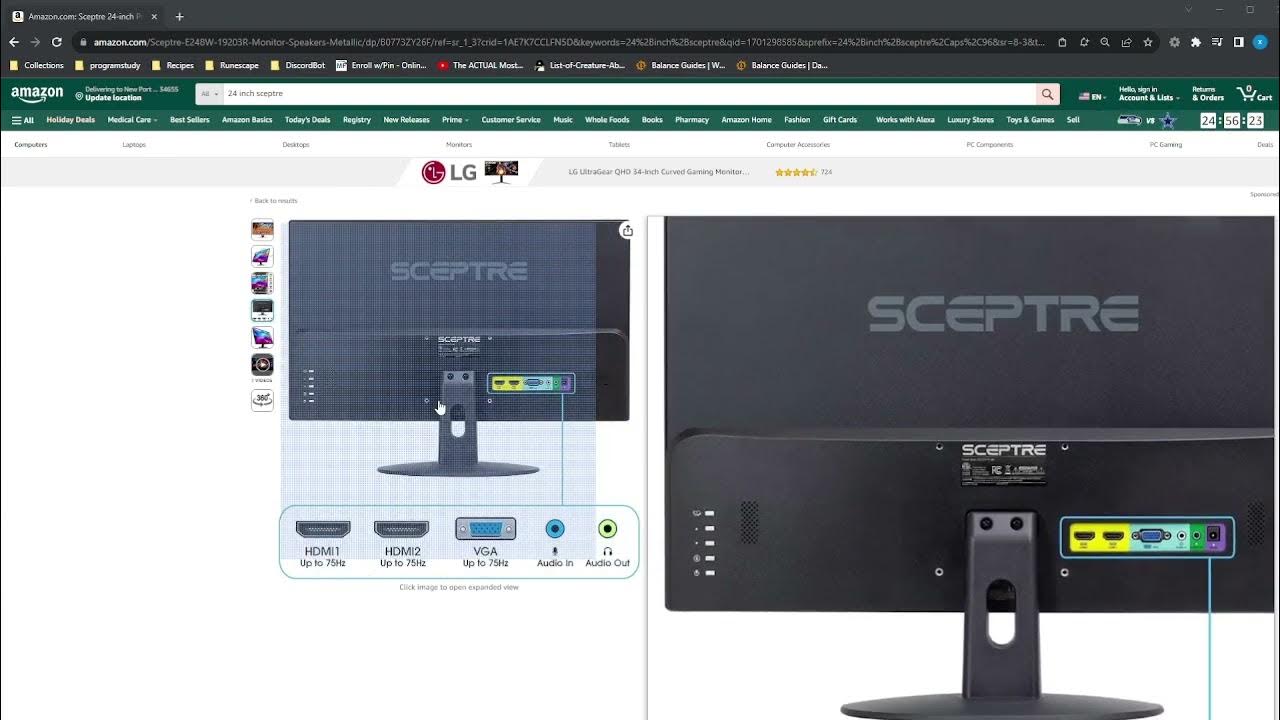Open Returns & Orders
The width and height of the screenshot is (1280, 720).
pos(1208,94)
